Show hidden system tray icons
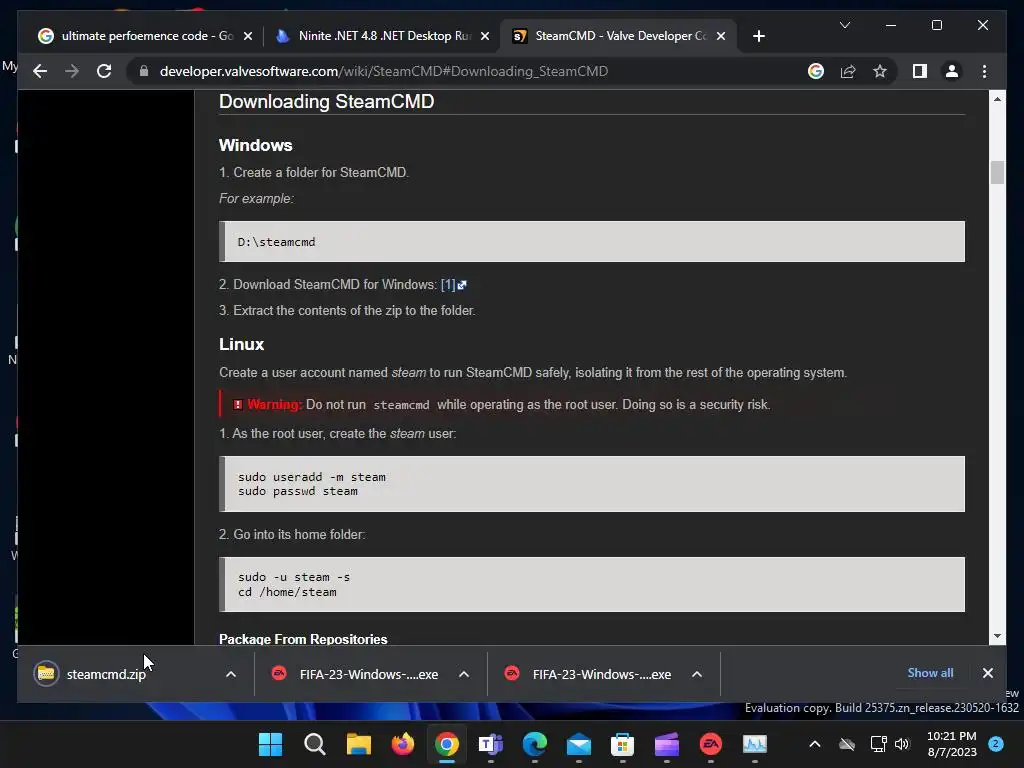The width and height of the screenshot is (1024, 768). 814,744
